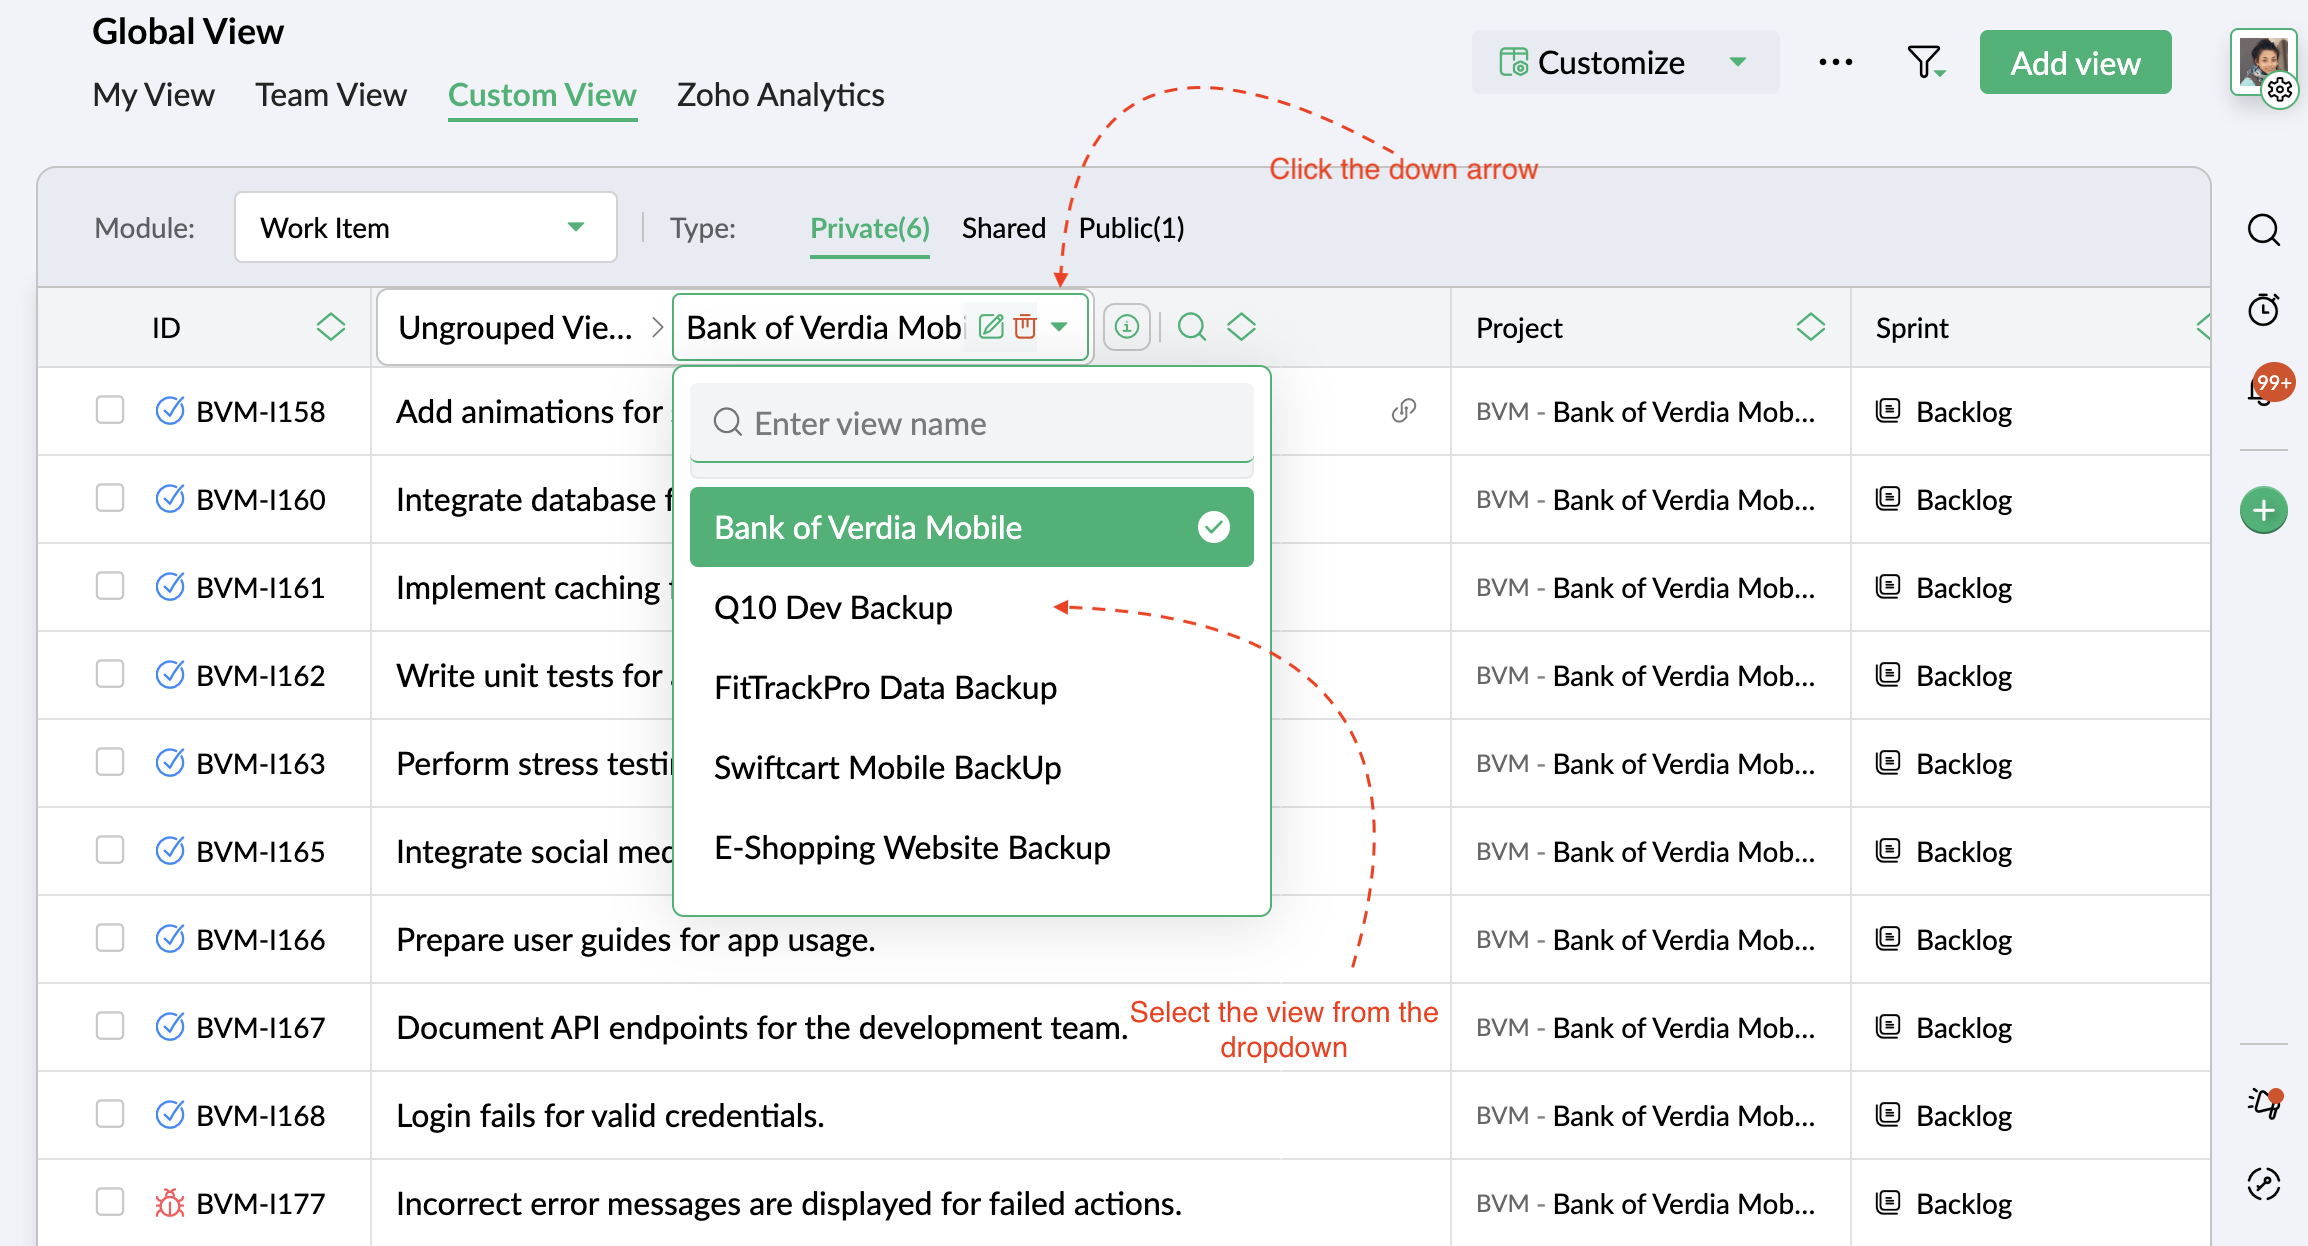Select the checkbox for BVM-I160

pyautogui.click(x=110, y=498)
